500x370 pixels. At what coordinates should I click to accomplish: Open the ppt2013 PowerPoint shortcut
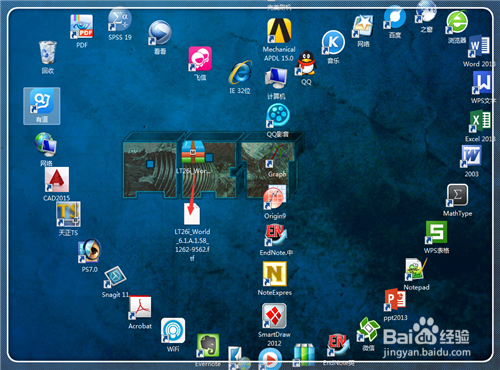pyautogui.click(x=395, y=300)
